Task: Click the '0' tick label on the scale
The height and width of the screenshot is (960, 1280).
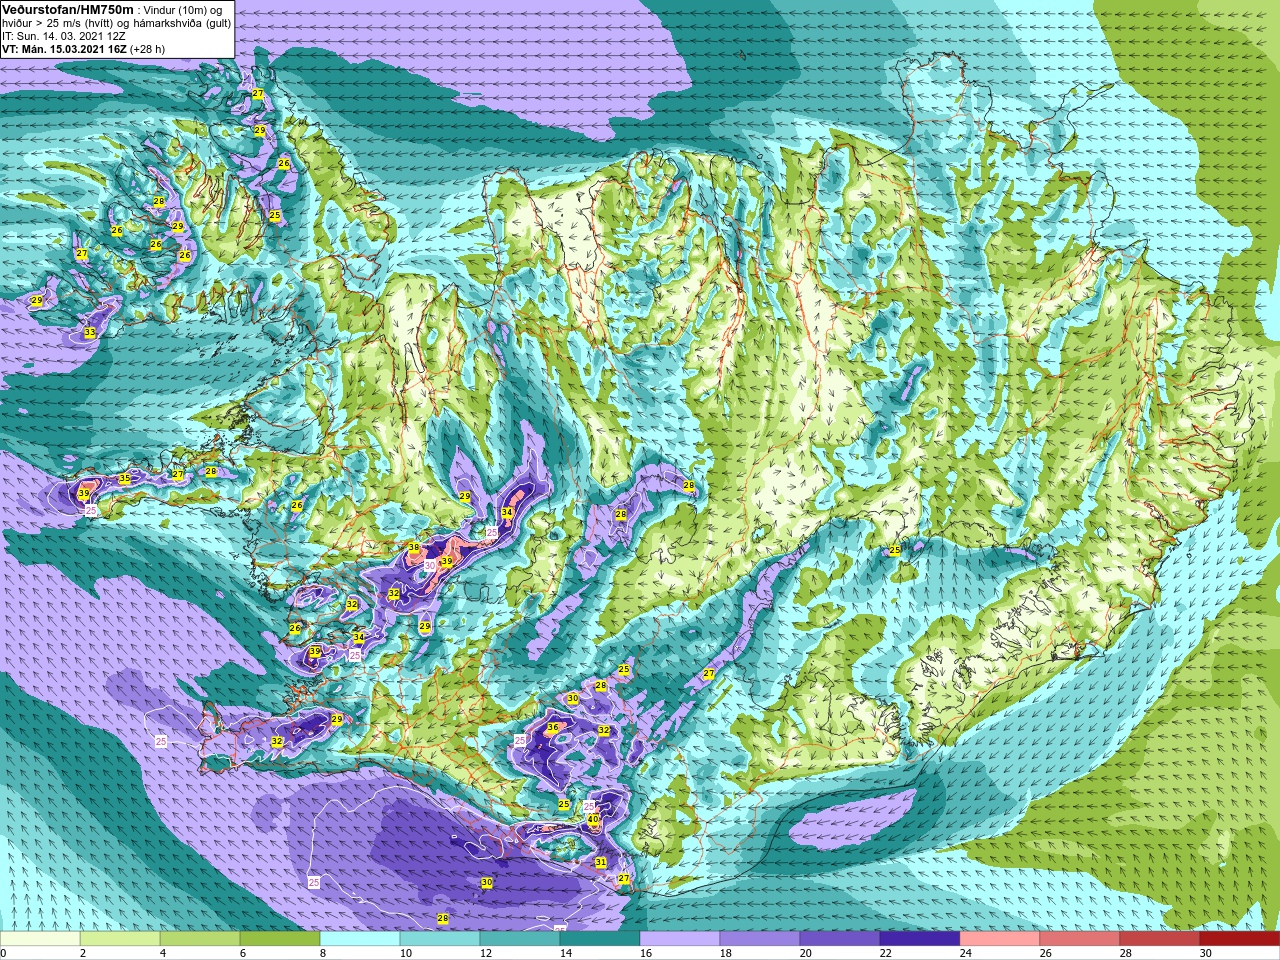Action: tap(4, 954)
